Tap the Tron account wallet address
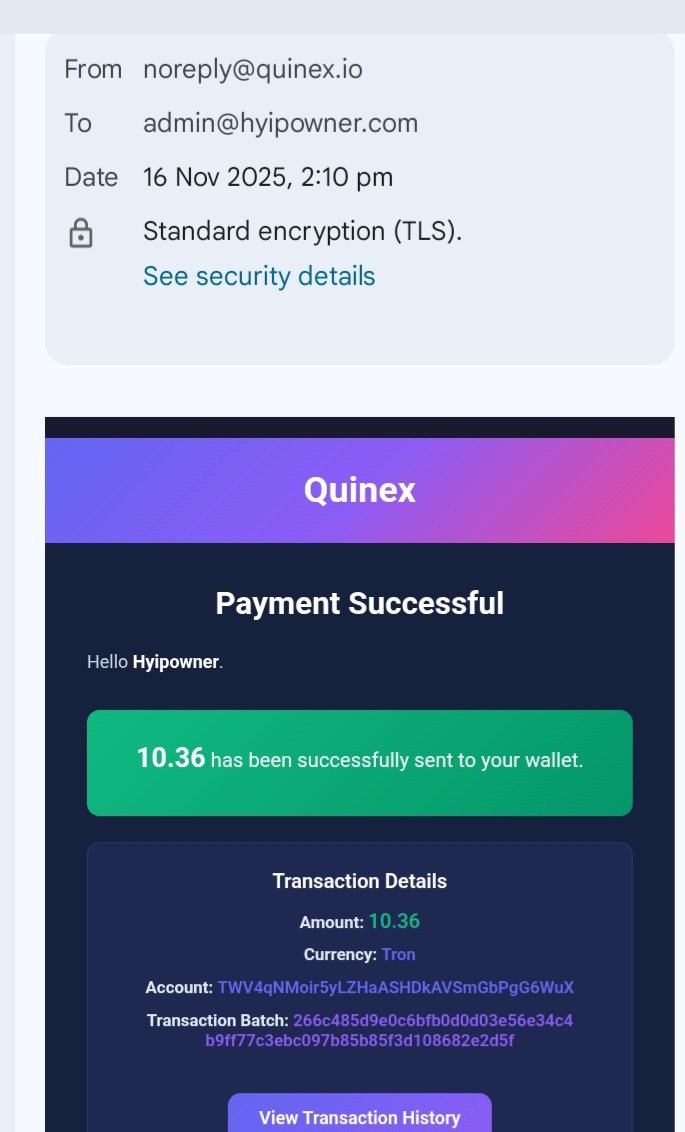685x1132 pixels. click(395, 987)
